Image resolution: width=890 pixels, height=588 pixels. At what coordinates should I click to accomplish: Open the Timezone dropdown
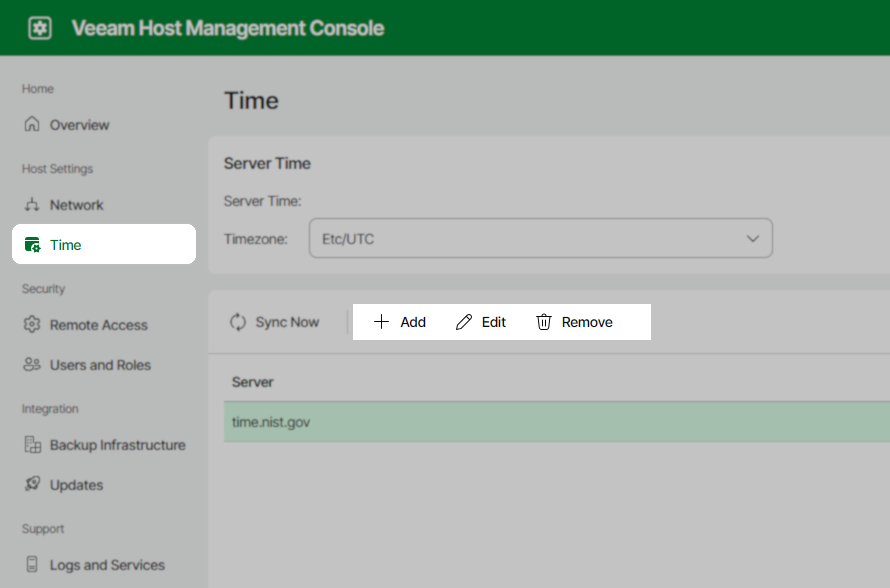point(540,238)
